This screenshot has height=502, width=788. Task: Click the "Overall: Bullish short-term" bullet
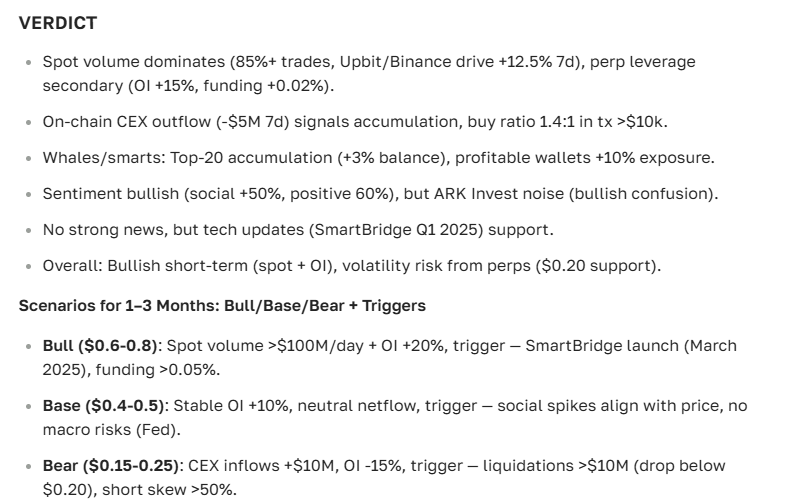(140, 264)
